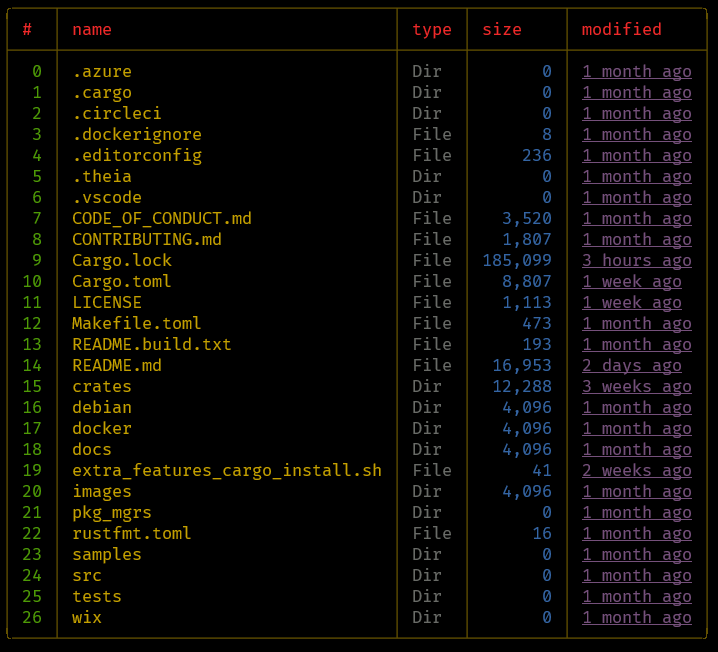This screenshot has width=718, height=652.
Task: Click the '2 weeks ago' modified link
Action: [636, 470]
